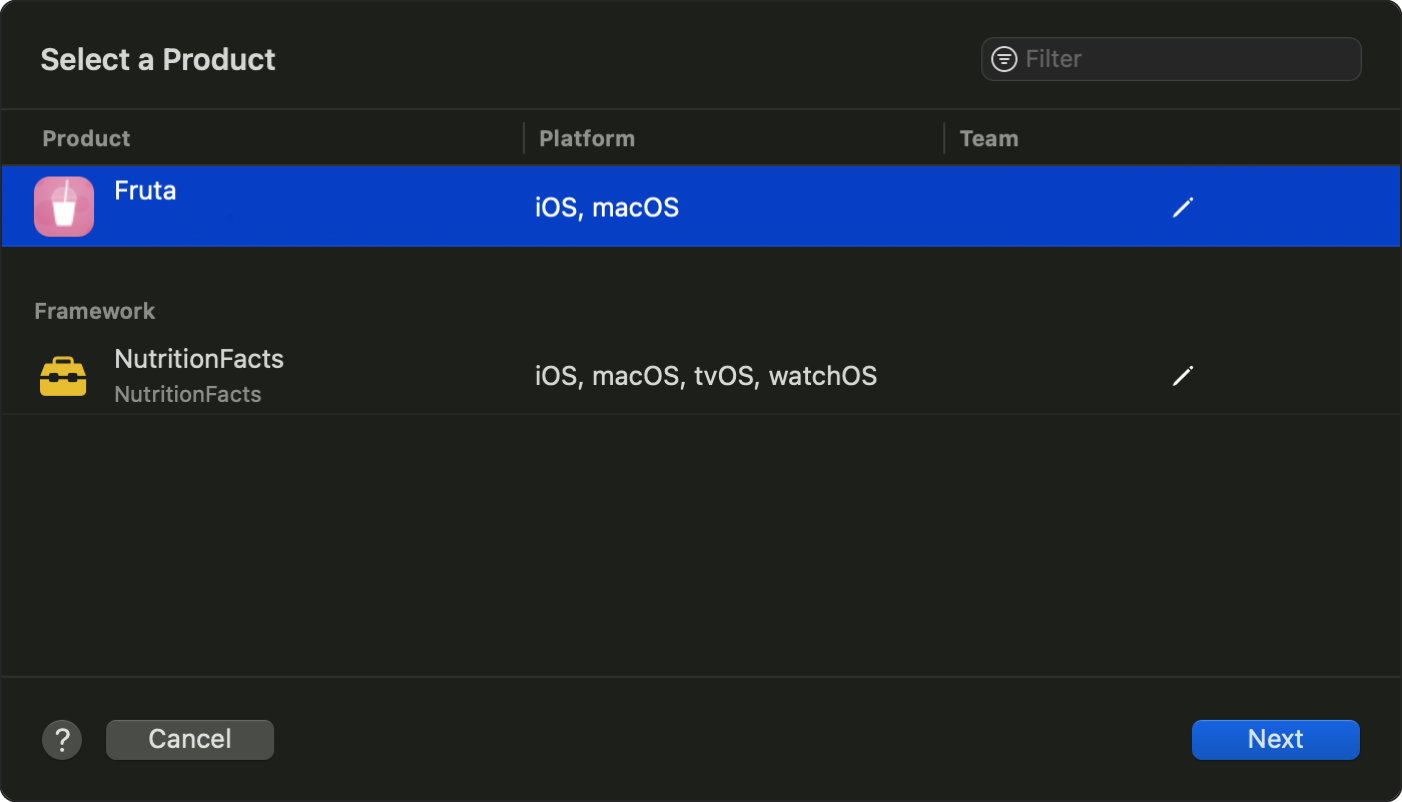Click the Team column header

[989, 138]
